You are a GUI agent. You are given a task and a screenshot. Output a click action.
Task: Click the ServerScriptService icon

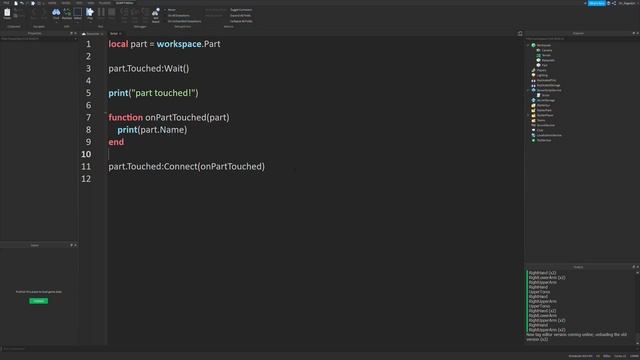pos(533,90)
